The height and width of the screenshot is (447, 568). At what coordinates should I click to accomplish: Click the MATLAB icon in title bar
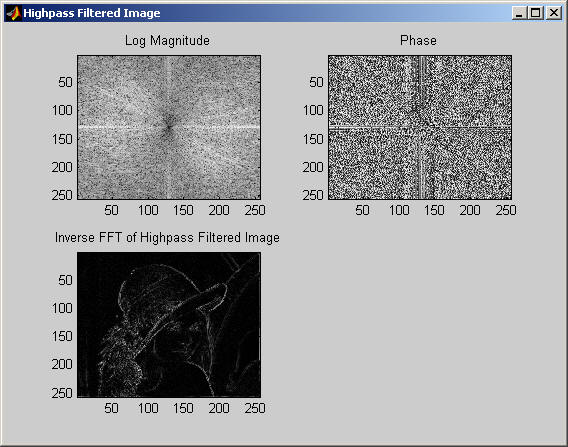(x=13, y=13)
